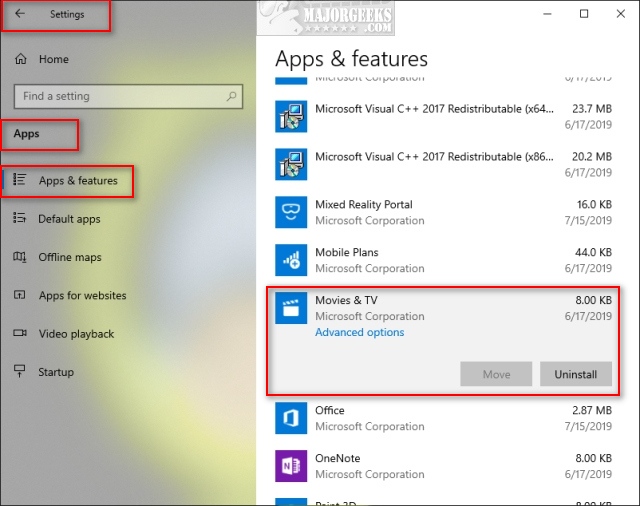The image size is (640, 506).
Task: Maximize the Settings window
Action: (x=584, y=14)
